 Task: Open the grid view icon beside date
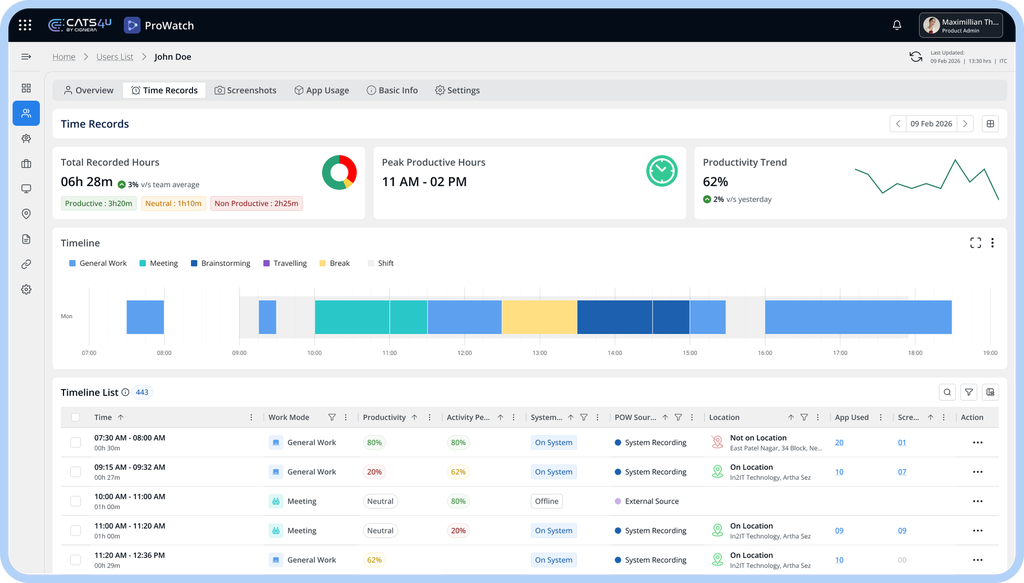(x=990, y=123)
